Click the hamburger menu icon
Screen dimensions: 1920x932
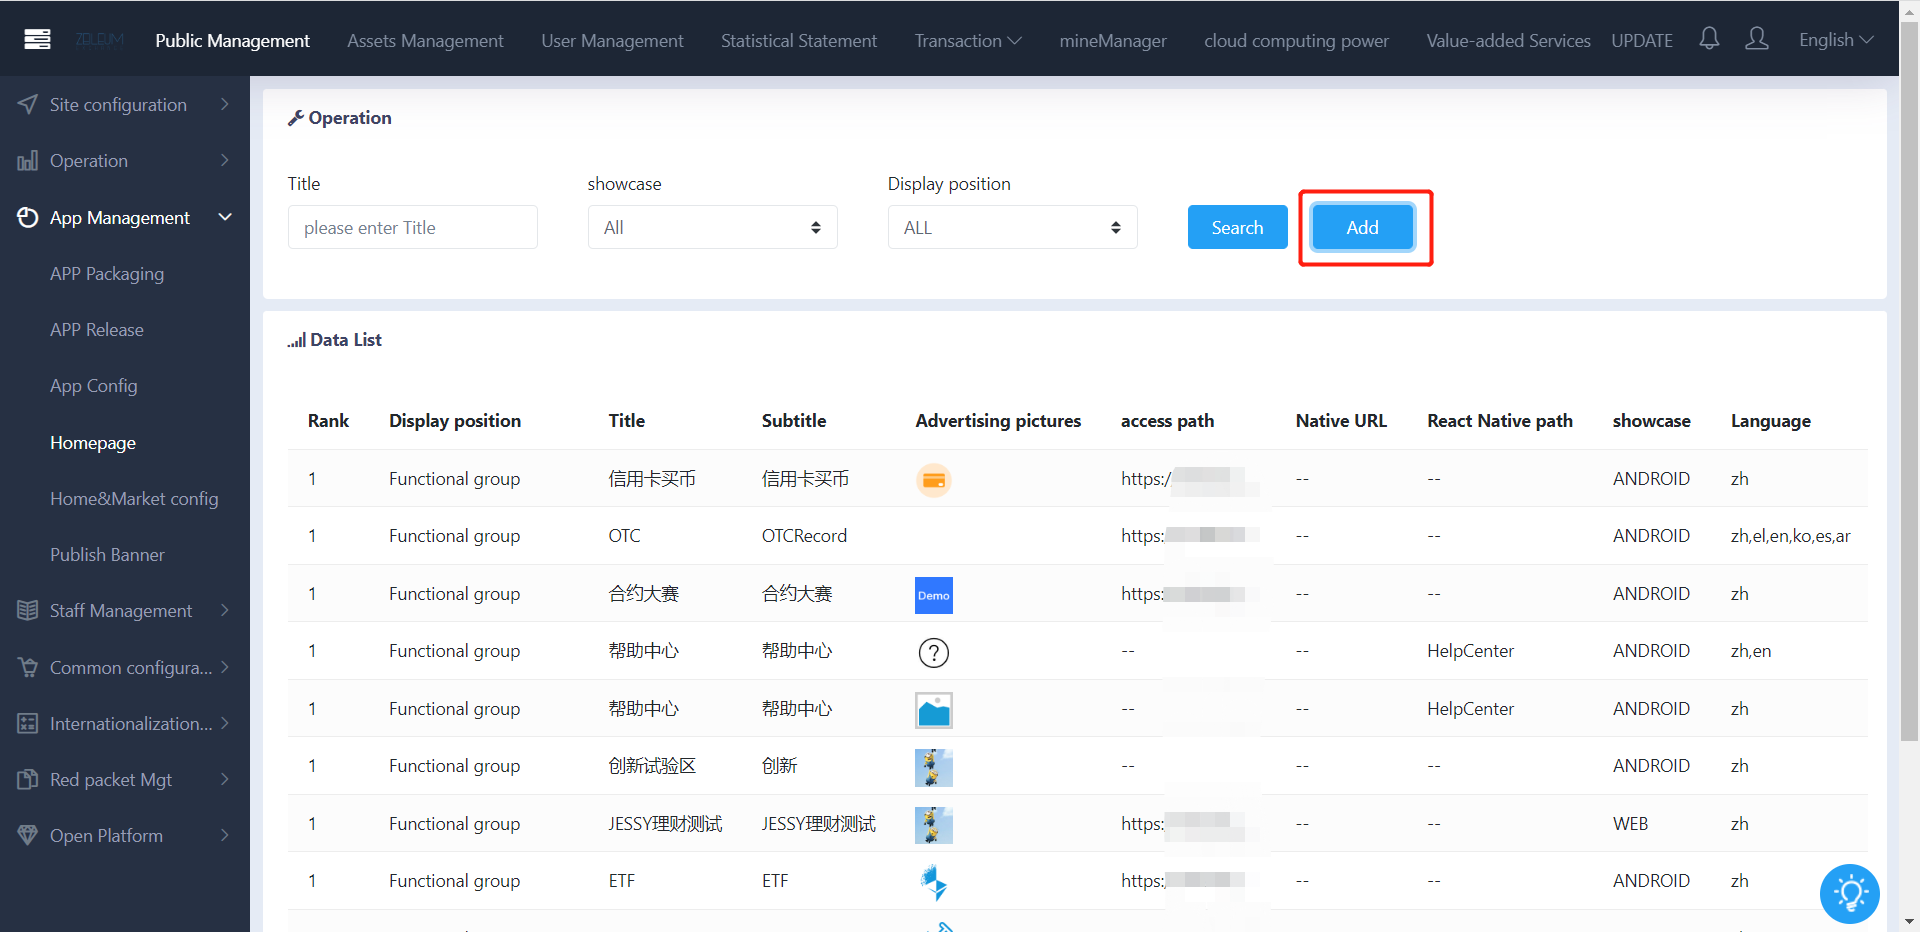tap(38, 40)
